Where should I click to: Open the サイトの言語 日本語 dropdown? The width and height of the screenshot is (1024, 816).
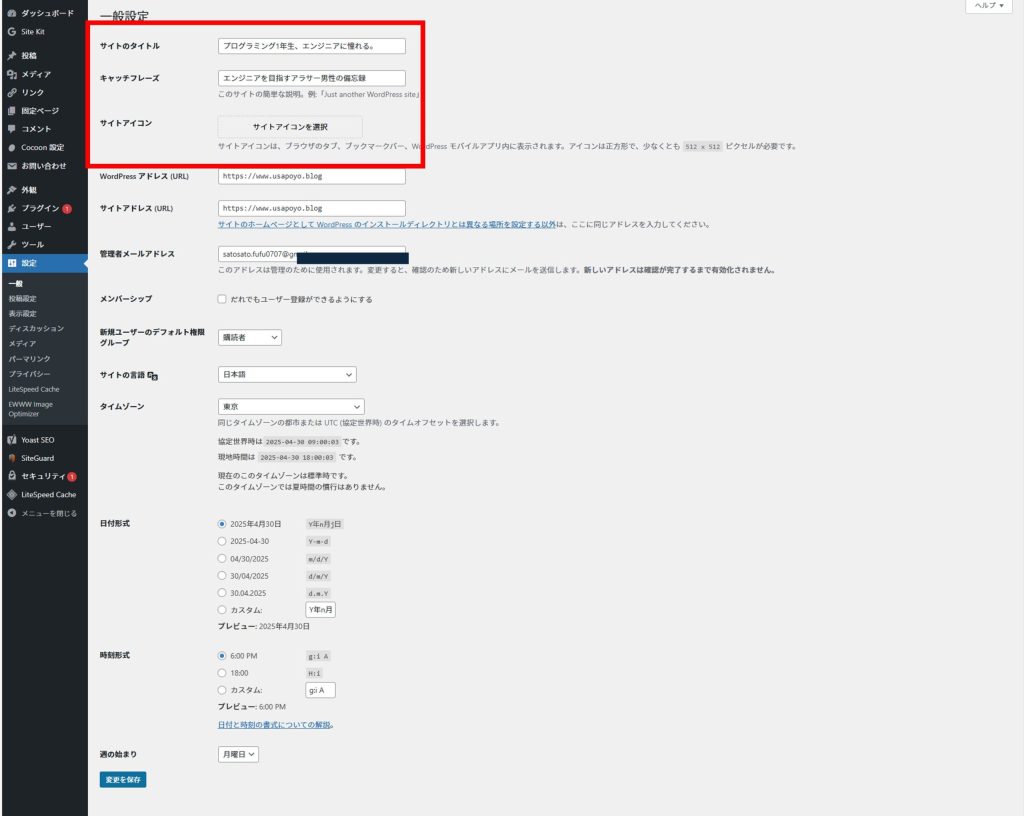click(286, 374)
